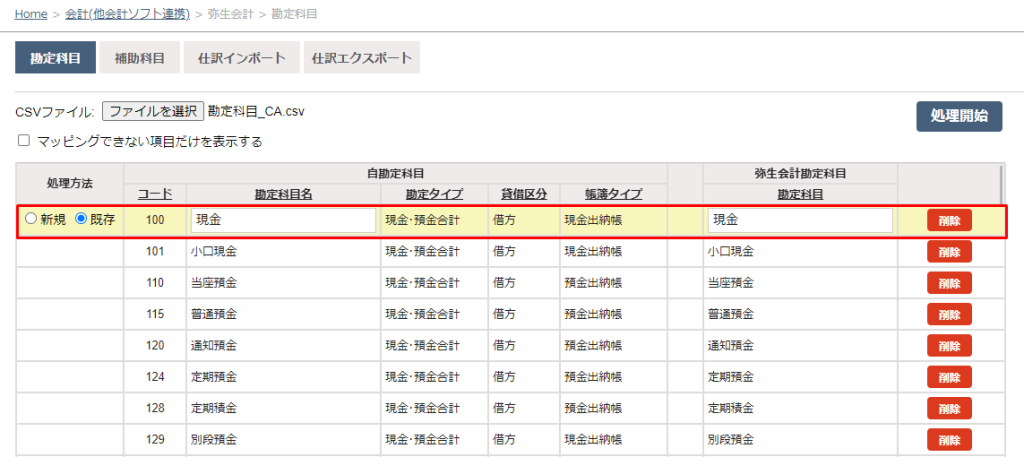Delete row 115 普通預金
Screen dimensions: 1024x457
(950, 314)
